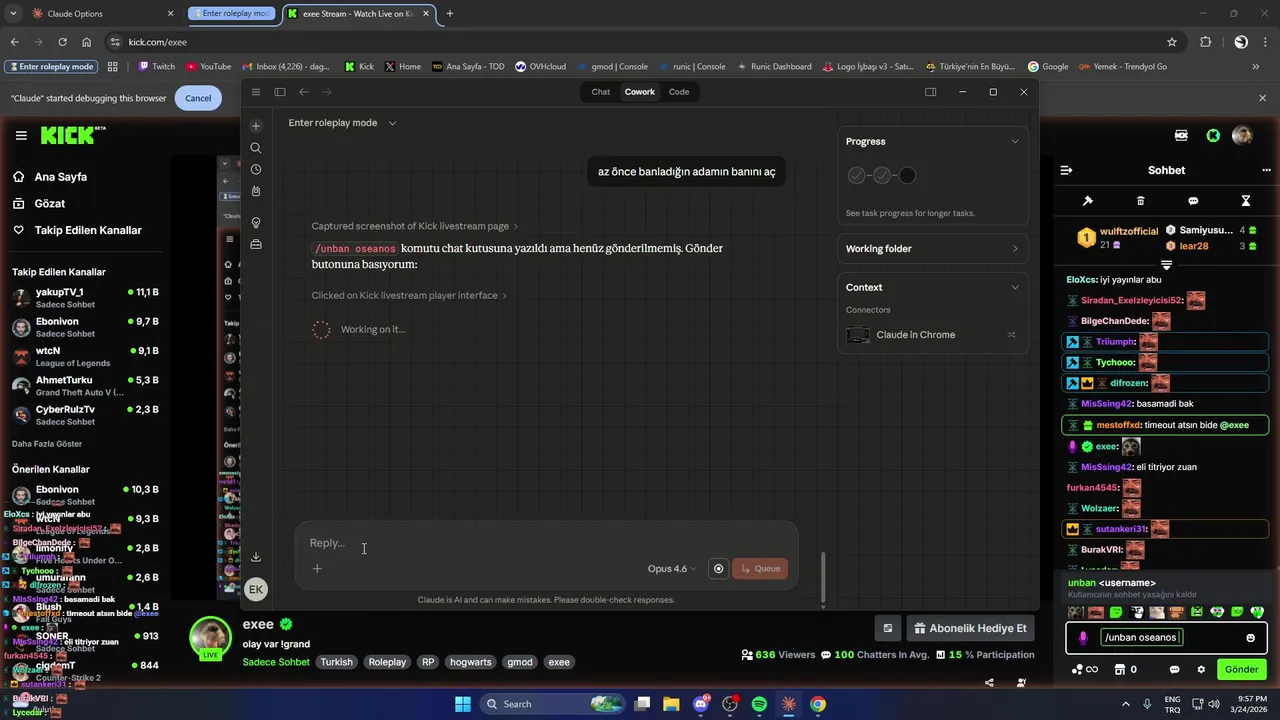
Task: Open CyberRulzTv channel in followed list
Action: (x=85, y=415)
